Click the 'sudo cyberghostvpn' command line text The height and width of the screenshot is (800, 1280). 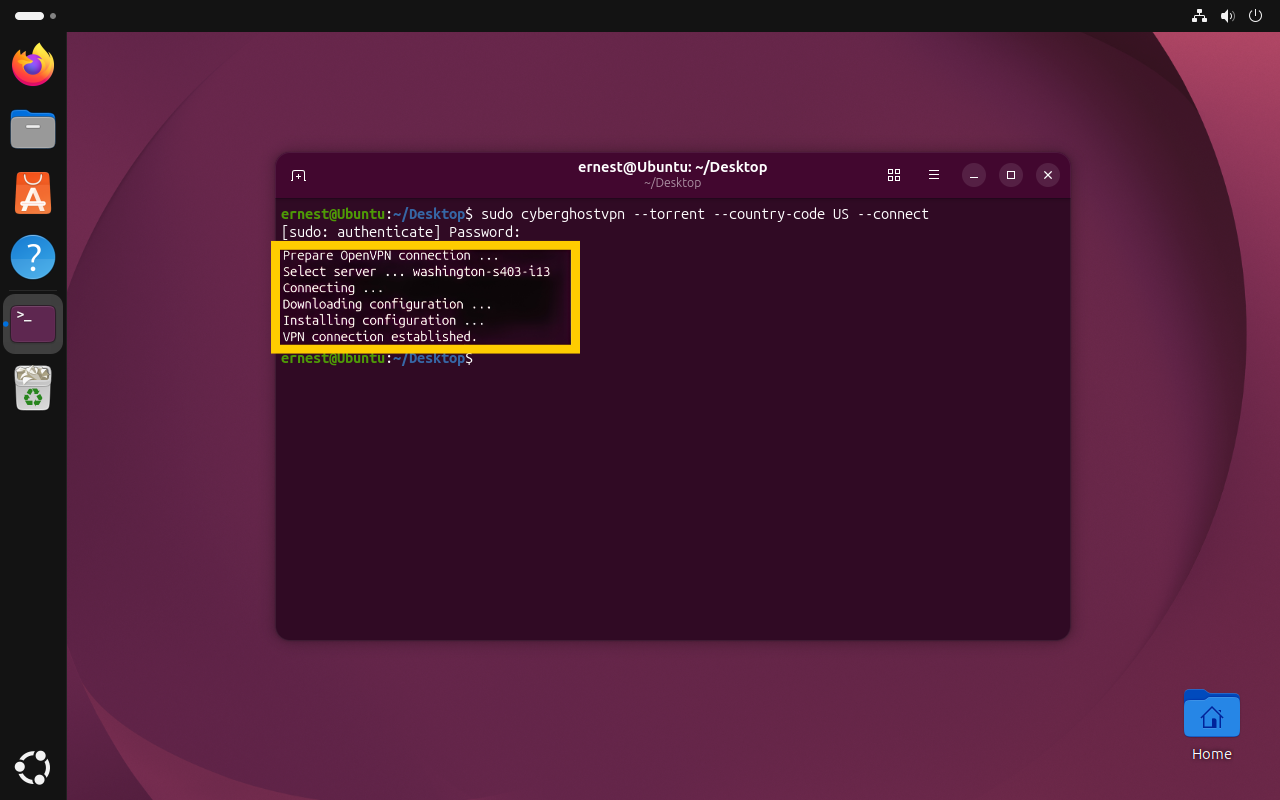705,214
